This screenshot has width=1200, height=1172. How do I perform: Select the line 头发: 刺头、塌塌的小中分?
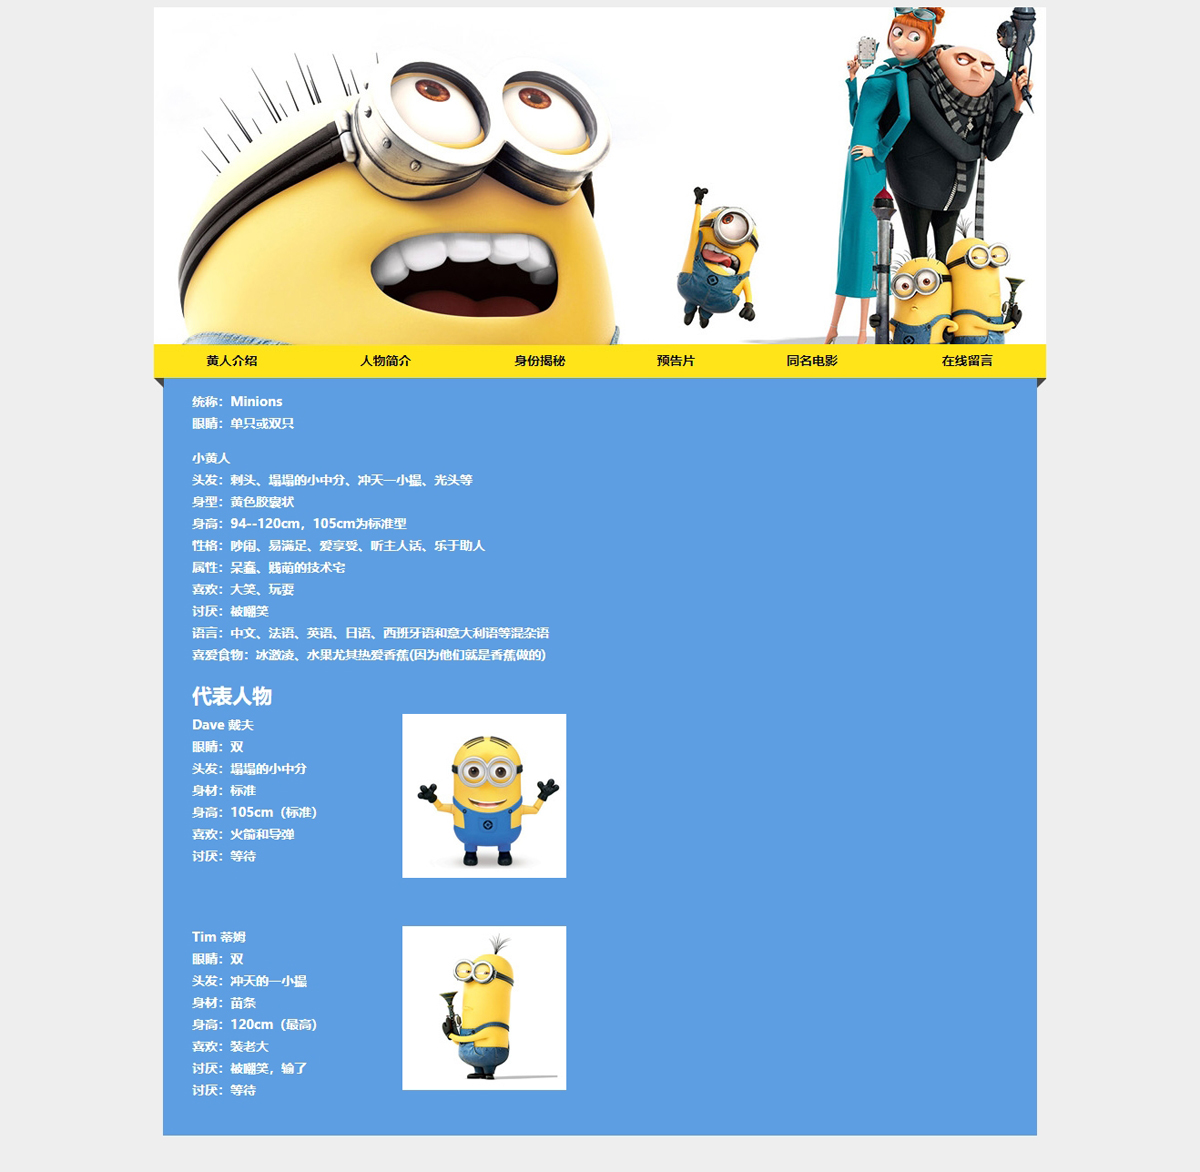pos(332,480)
